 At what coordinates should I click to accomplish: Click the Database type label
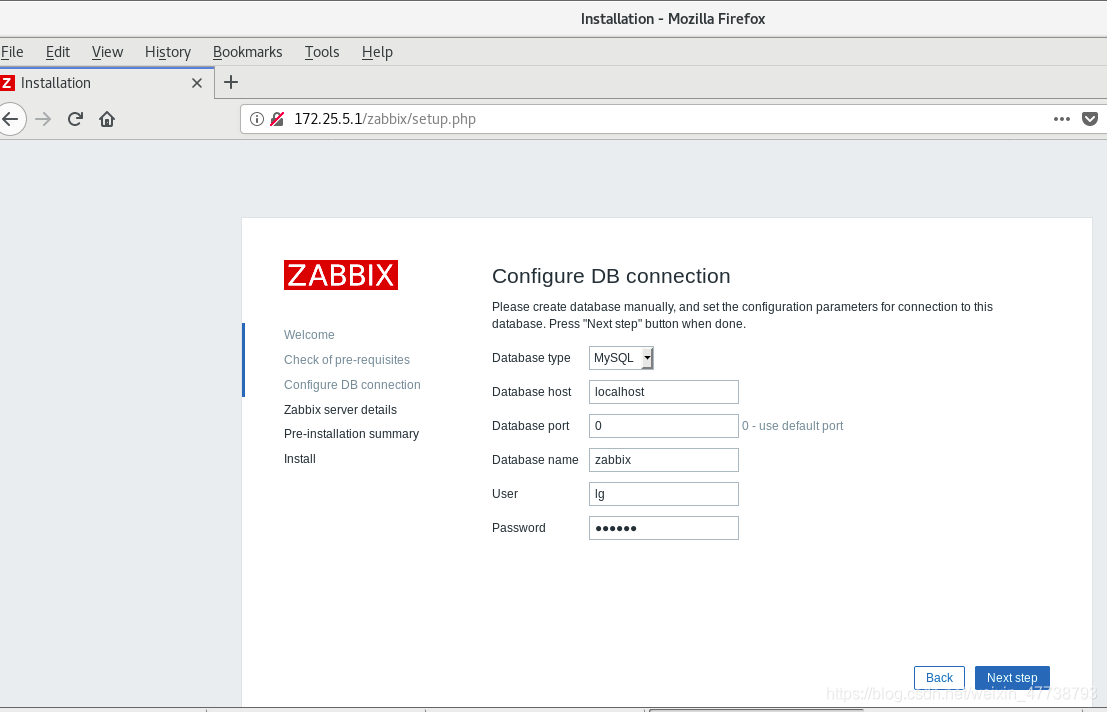point(531,358)
